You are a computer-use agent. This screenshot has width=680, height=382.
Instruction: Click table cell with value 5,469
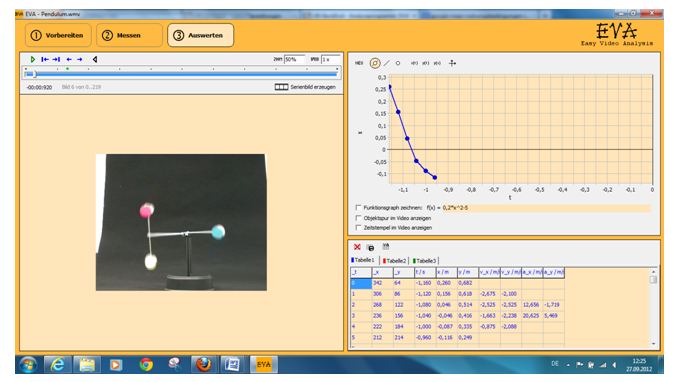554,316
